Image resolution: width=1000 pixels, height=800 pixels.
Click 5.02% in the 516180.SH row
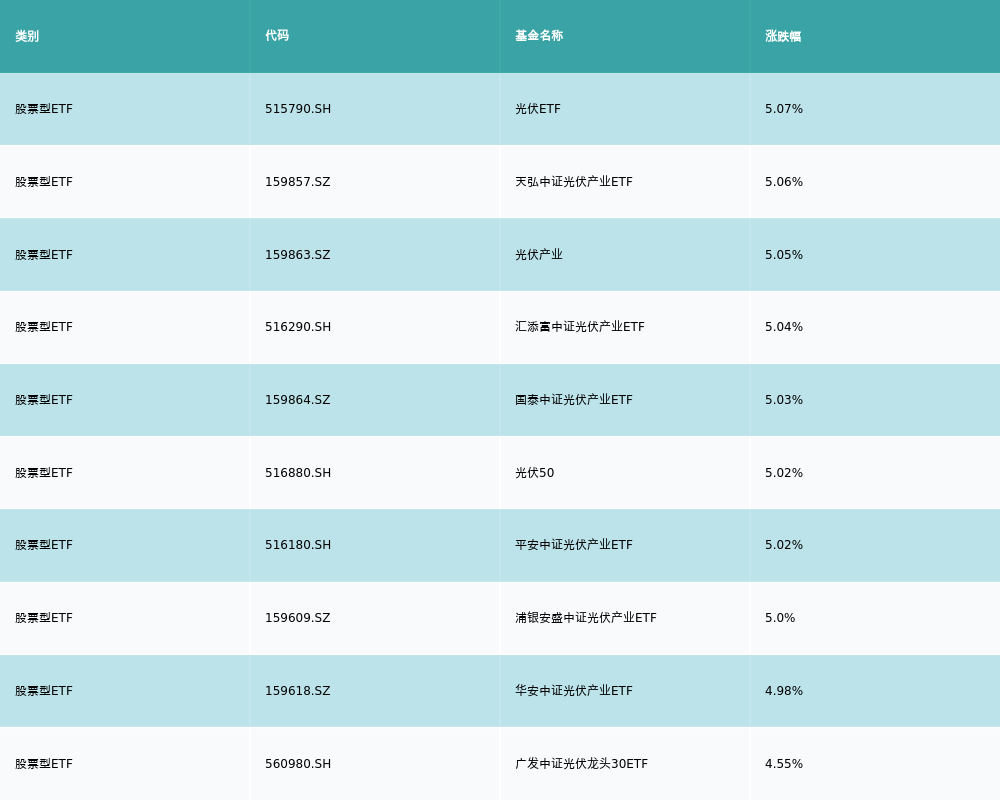point(784,545)
